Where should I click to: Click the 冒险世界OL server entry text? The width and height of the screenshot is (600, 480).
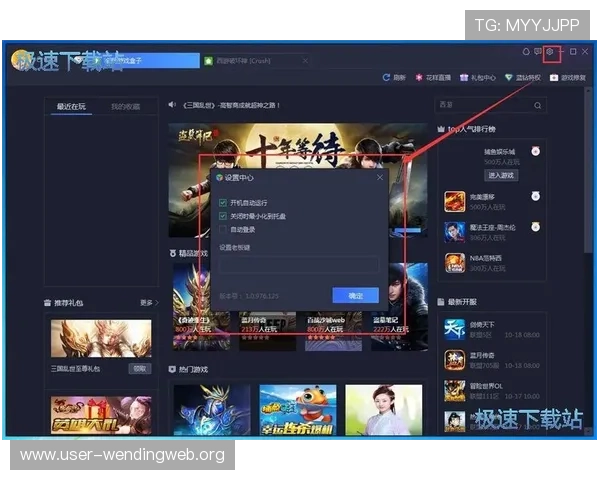[x=486, y=386]
